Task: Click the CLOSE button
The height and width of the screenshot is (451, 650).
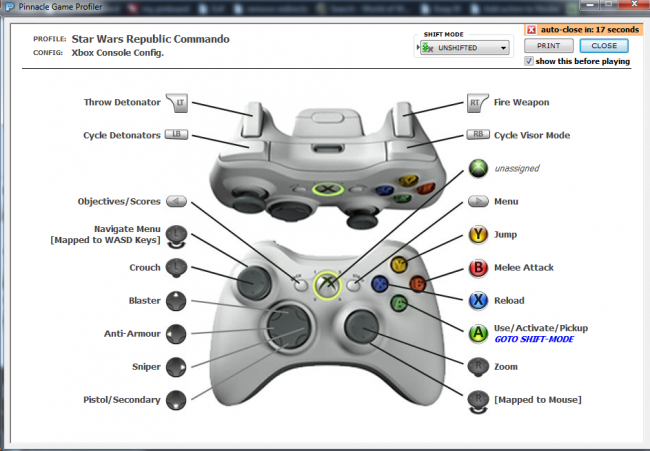Action: 604,46
